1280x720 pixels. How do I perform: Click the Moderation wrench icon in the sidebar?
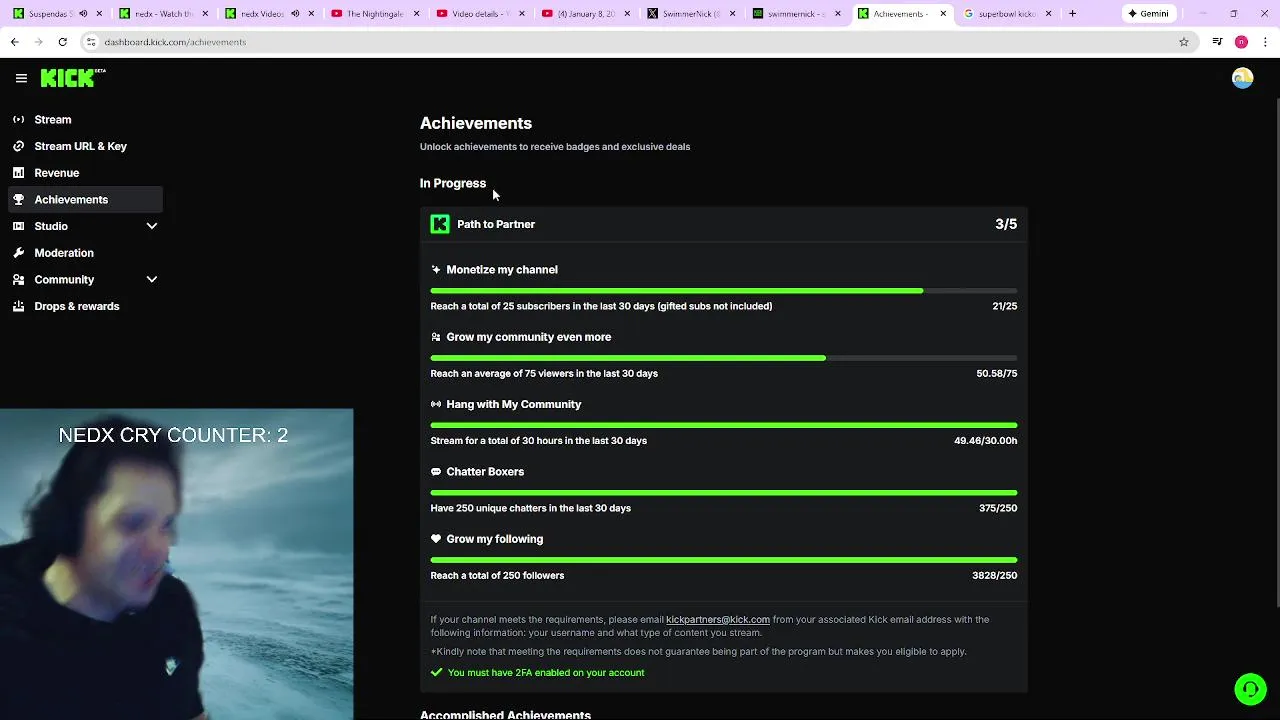[18, 253]
